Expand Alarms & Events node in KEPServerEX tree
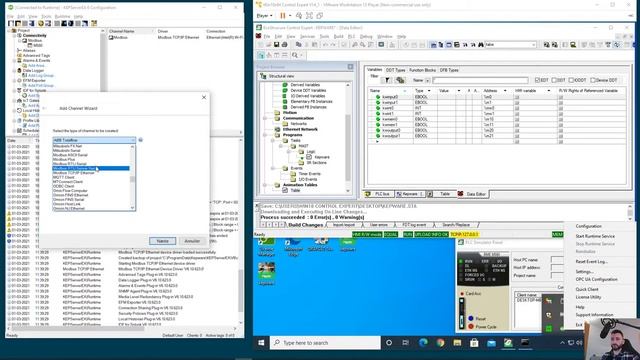 (14, 60)
